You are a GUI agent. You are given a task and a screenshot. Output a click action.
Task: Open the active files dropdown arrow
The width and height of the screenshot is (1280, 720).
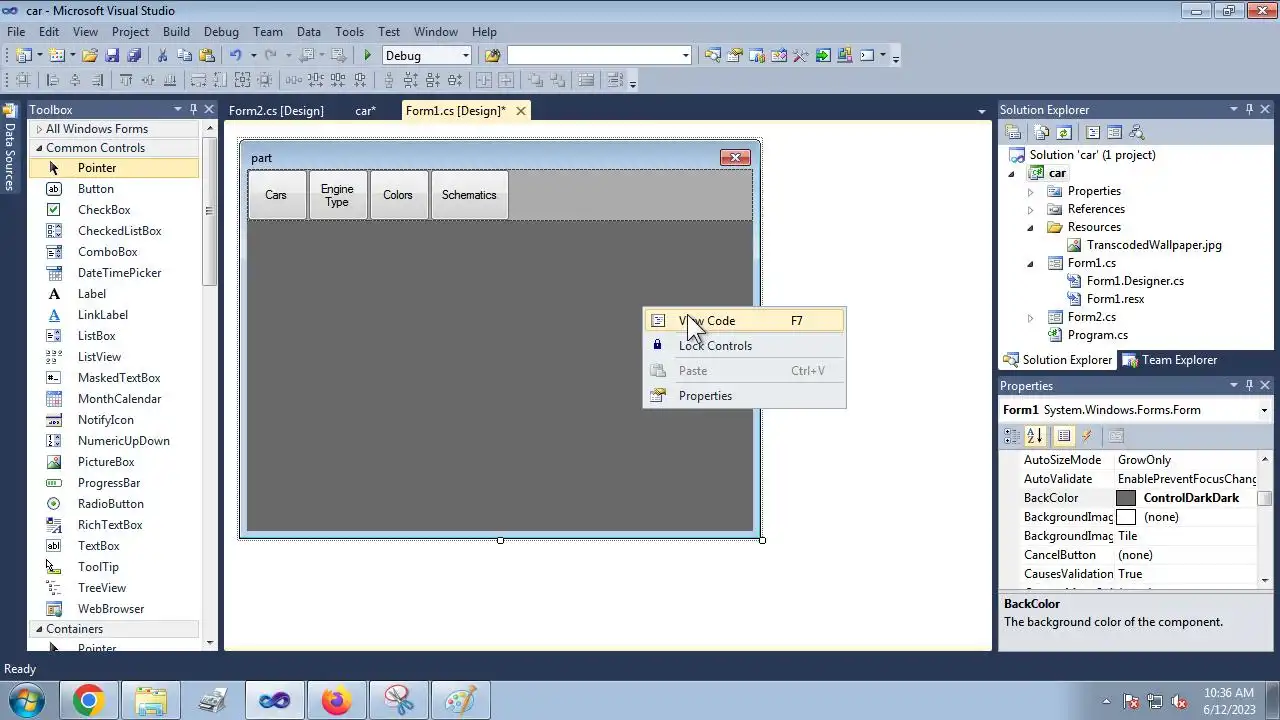(981, 111)
